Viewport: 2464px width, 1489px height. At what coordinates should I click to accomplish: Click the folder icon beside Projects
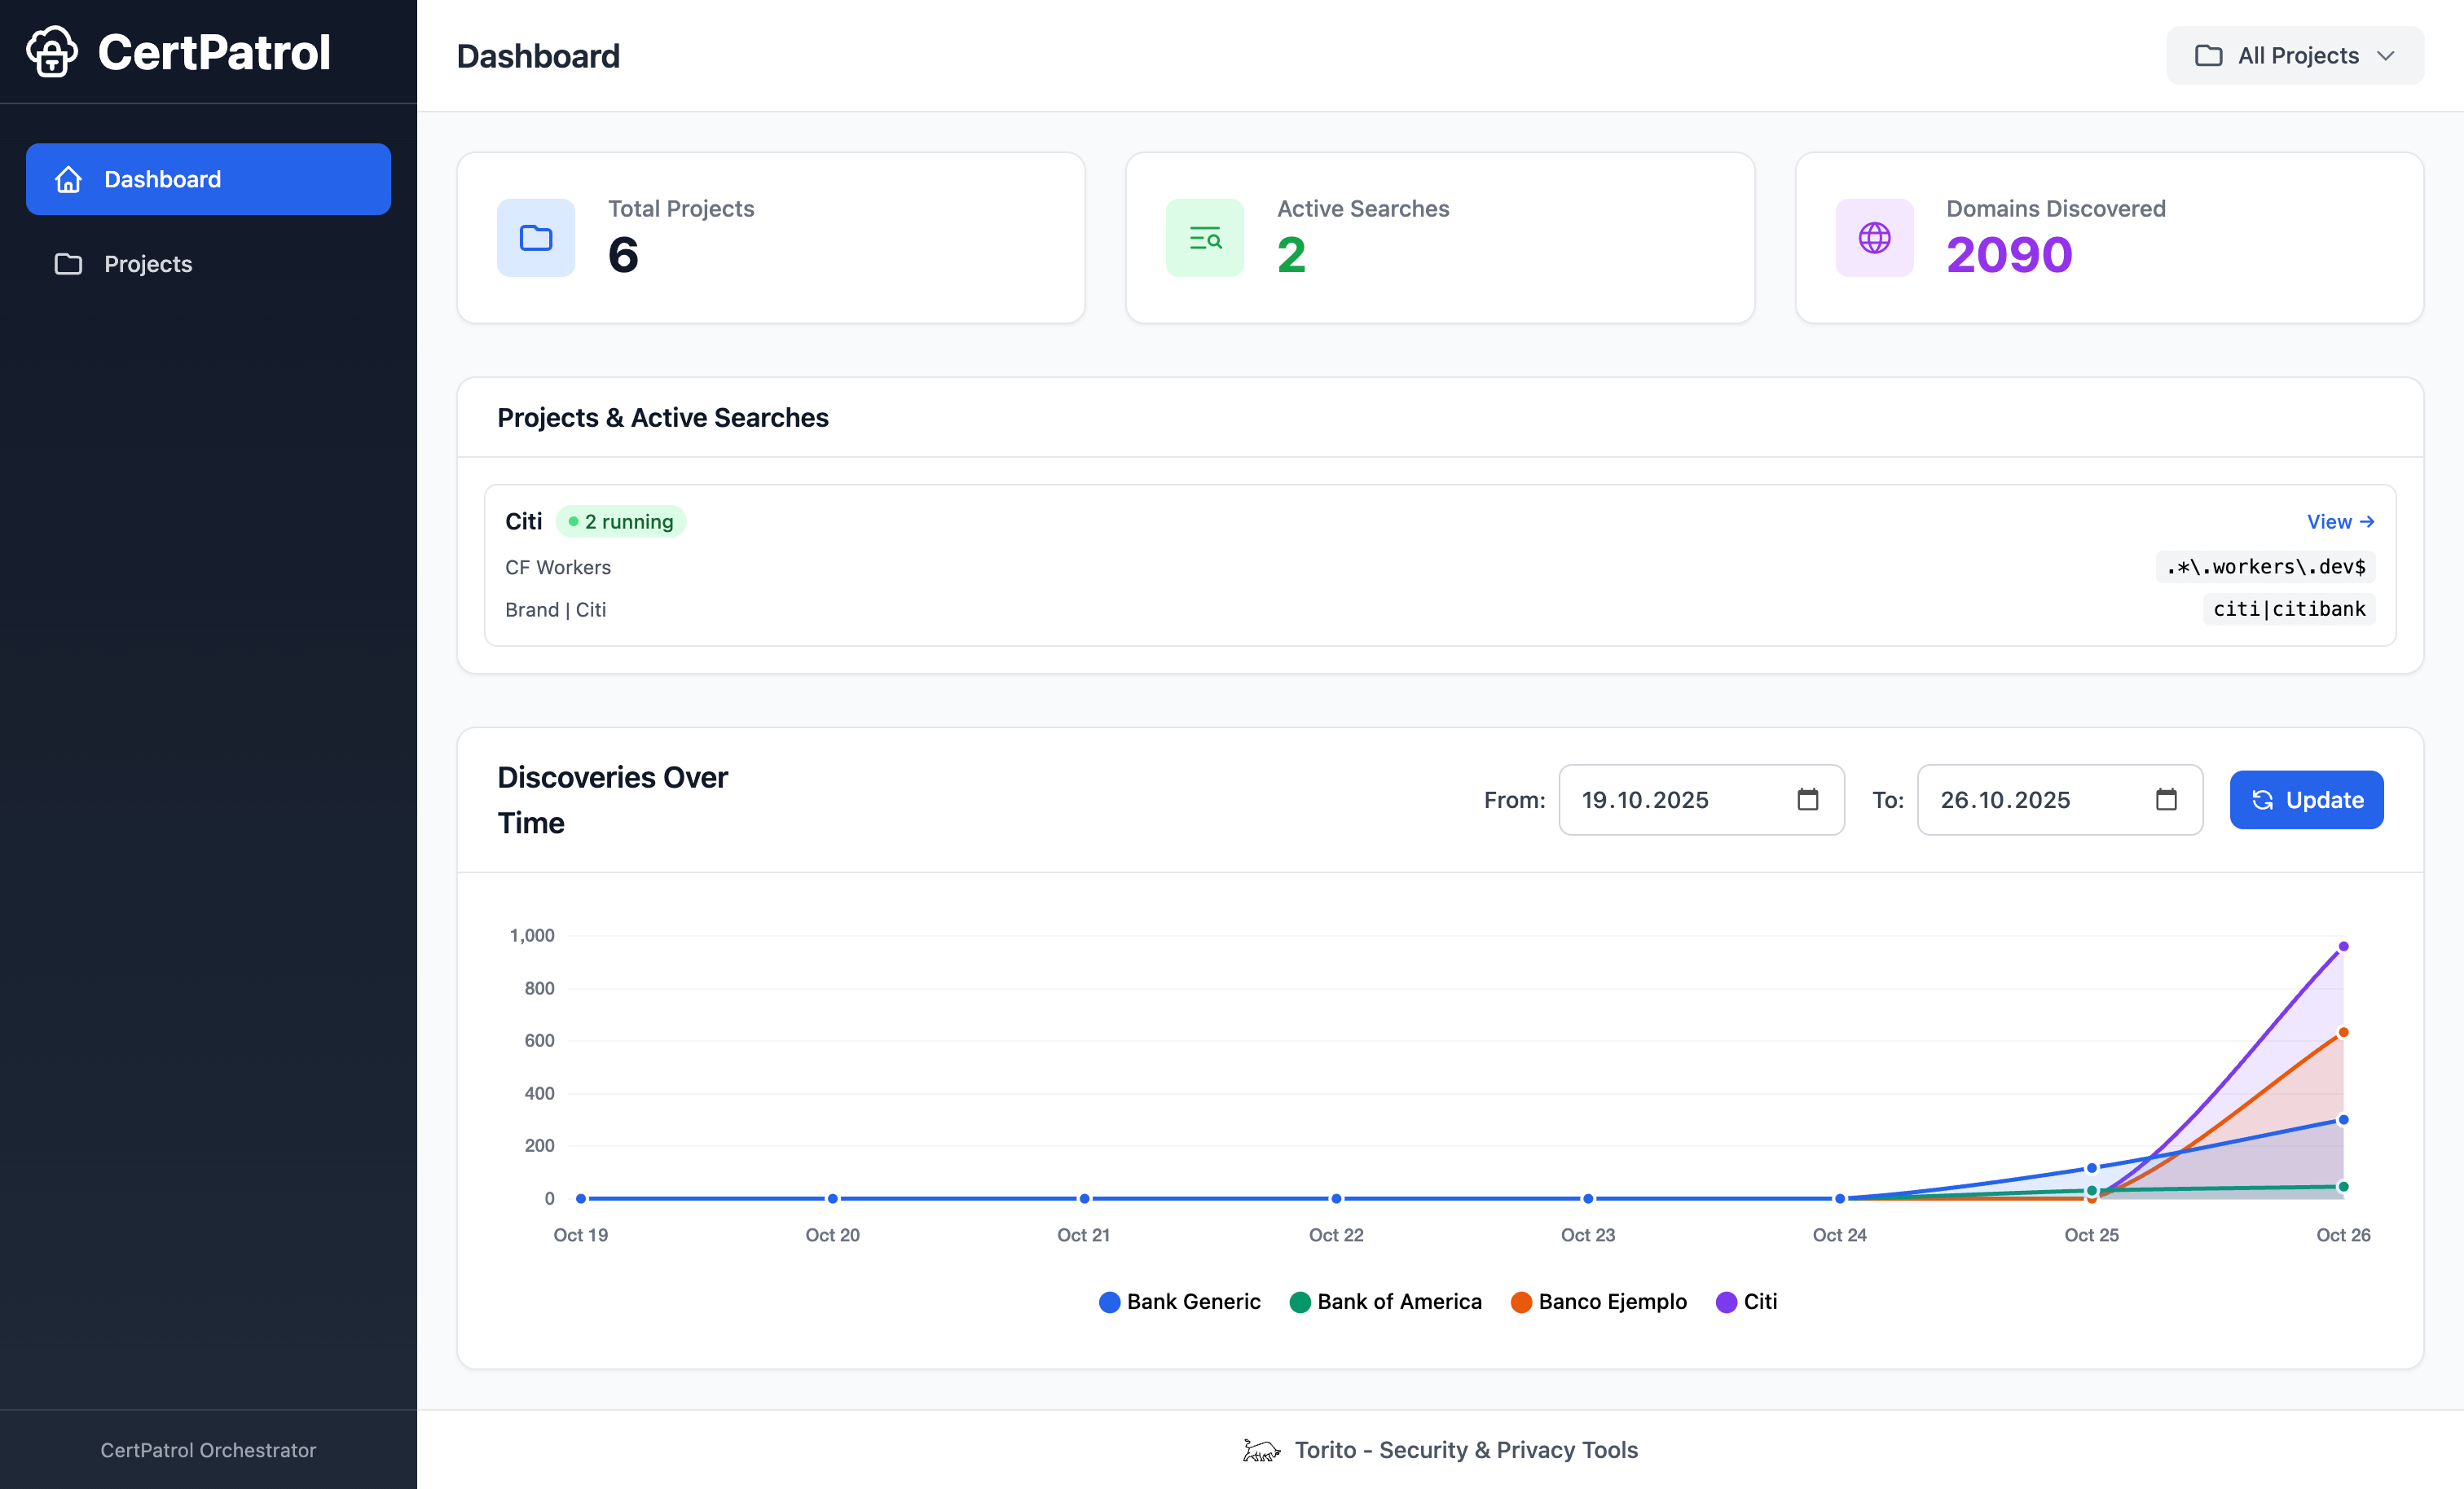tap(67, 264)
